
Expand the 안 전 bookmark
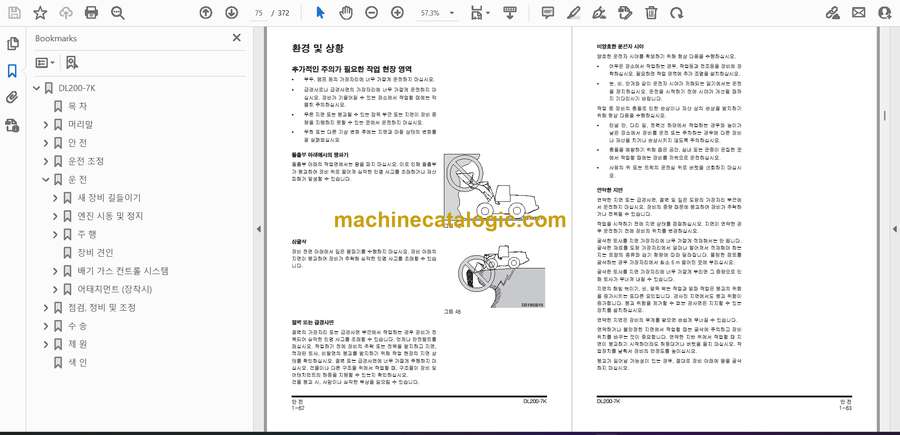pos(46,143)
